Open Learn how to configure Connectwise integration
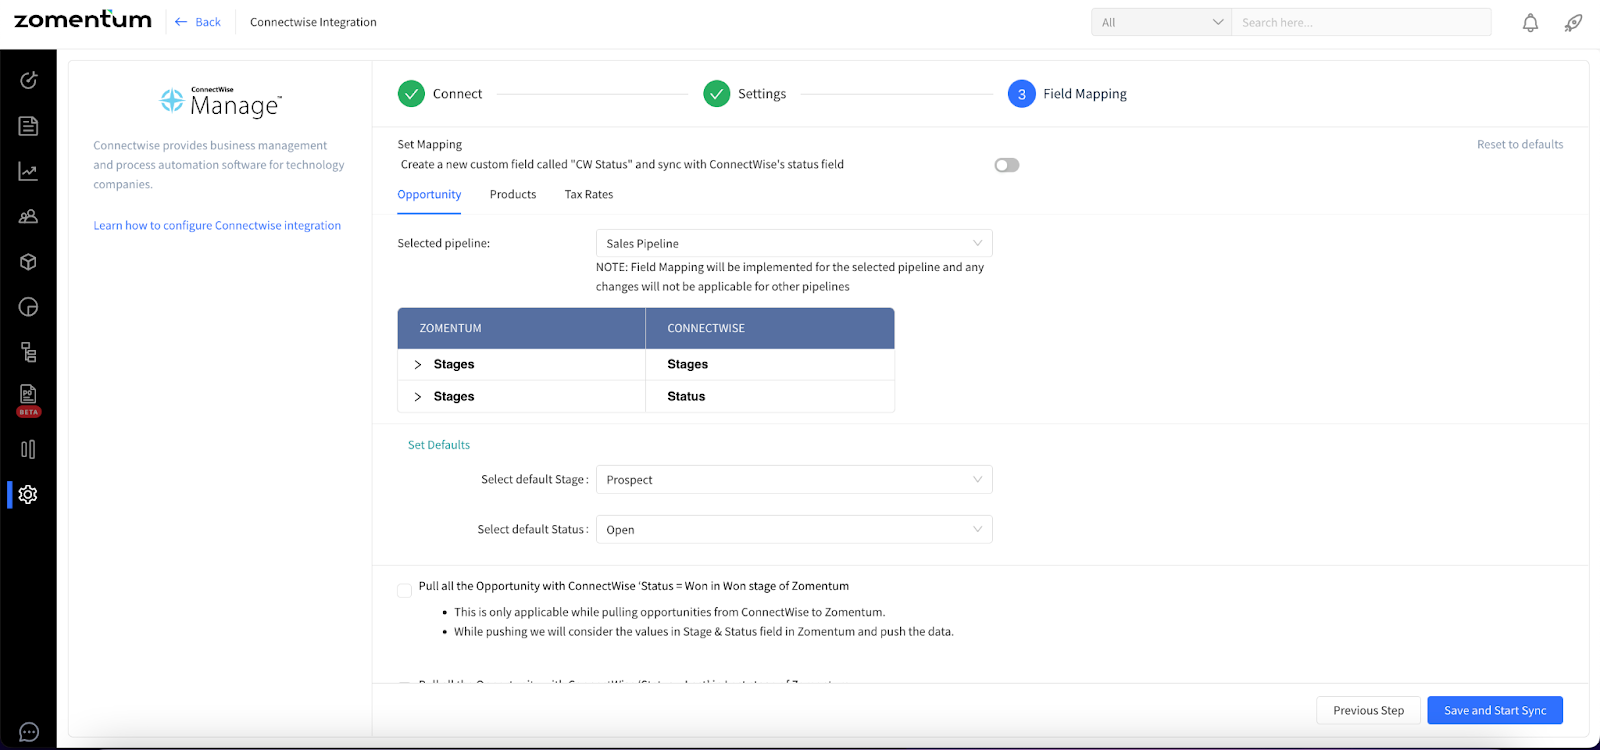This screenshot has width=1600, height=750. tap(217, 225)
